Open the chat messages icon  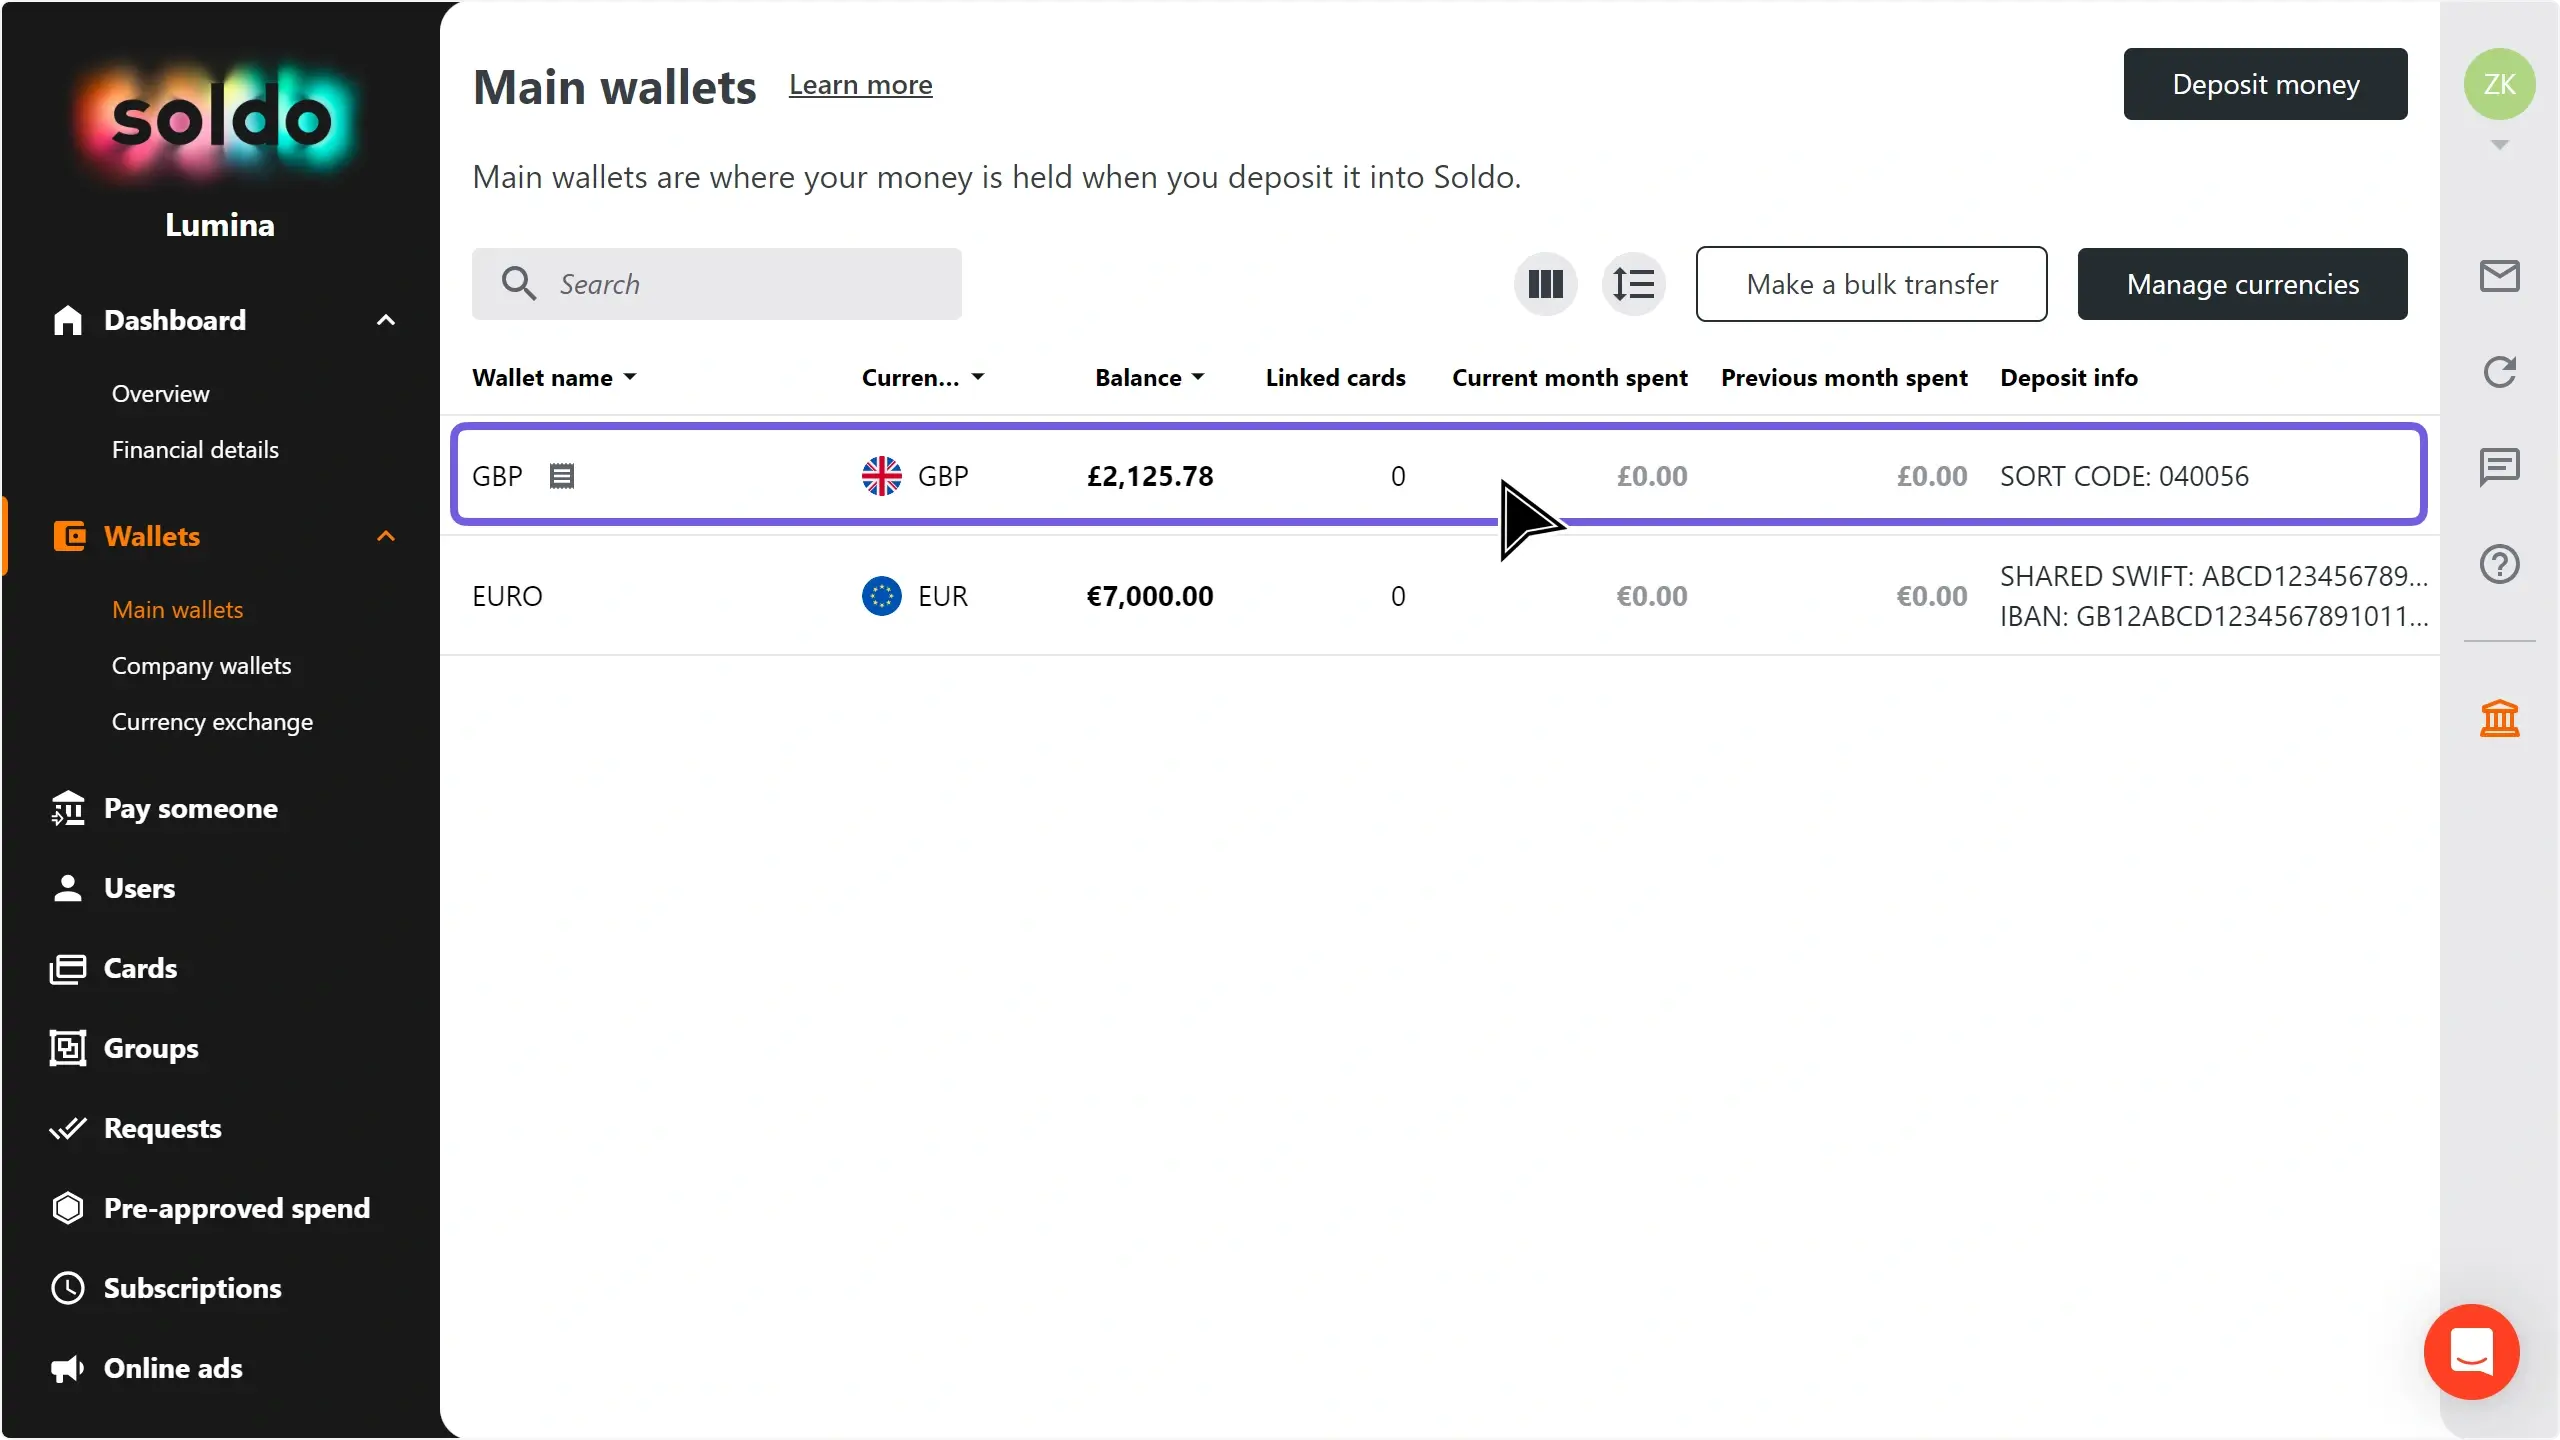[2499, 467]
